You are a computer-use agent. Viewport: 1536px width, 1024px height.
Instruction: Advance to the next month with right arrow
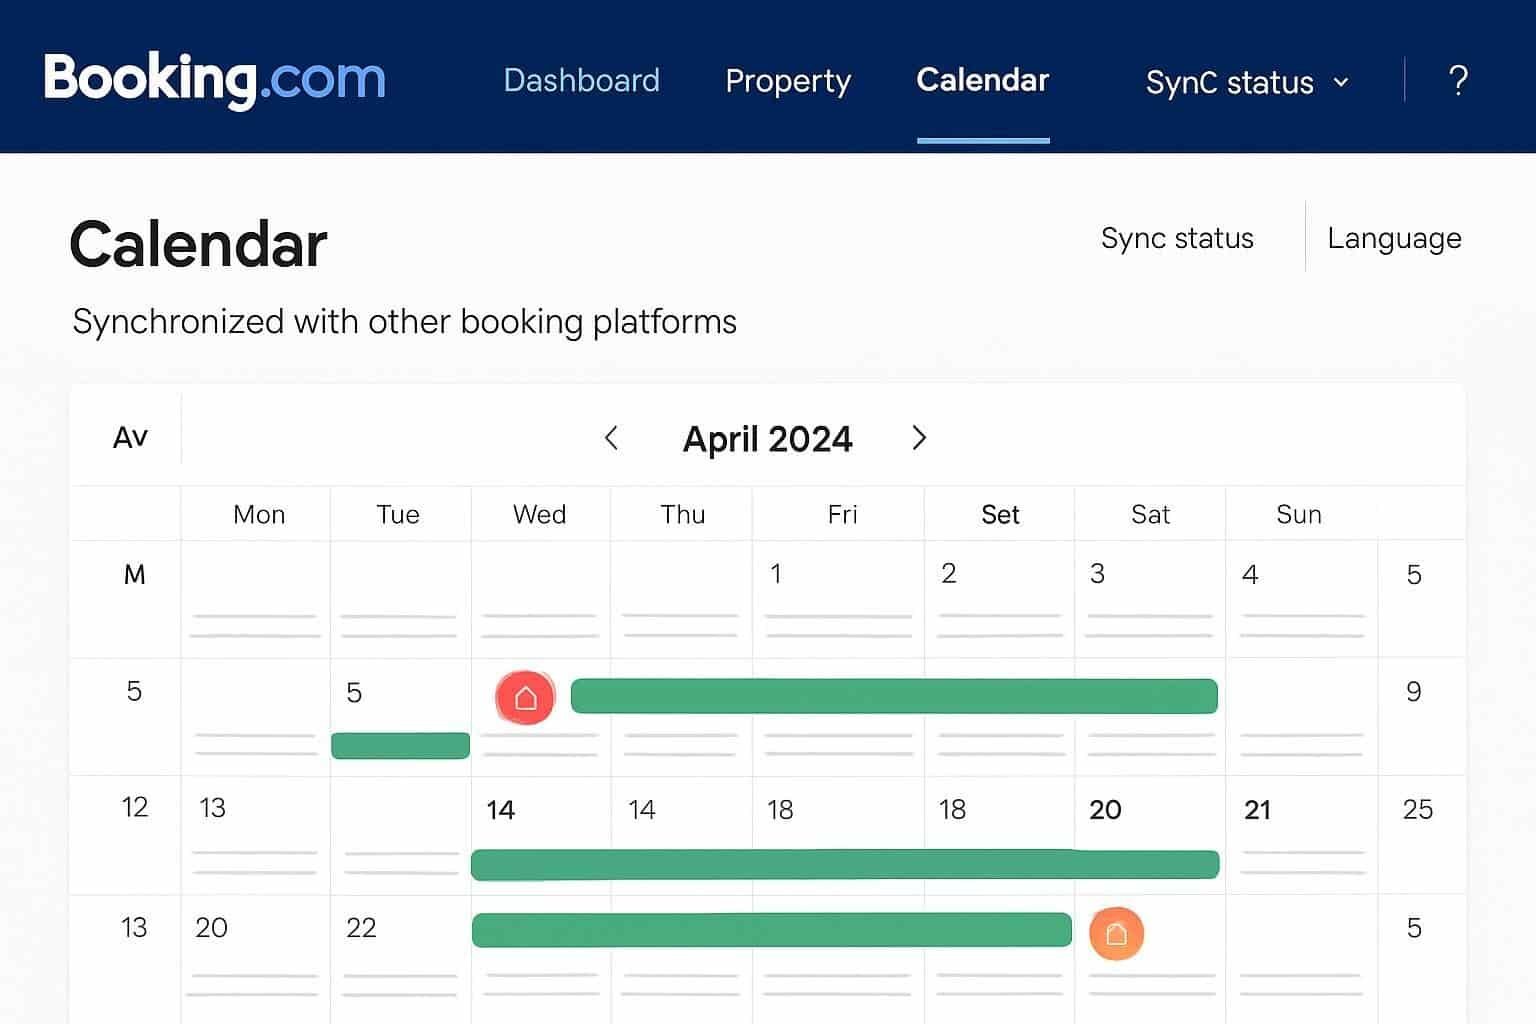click(918, 438)
